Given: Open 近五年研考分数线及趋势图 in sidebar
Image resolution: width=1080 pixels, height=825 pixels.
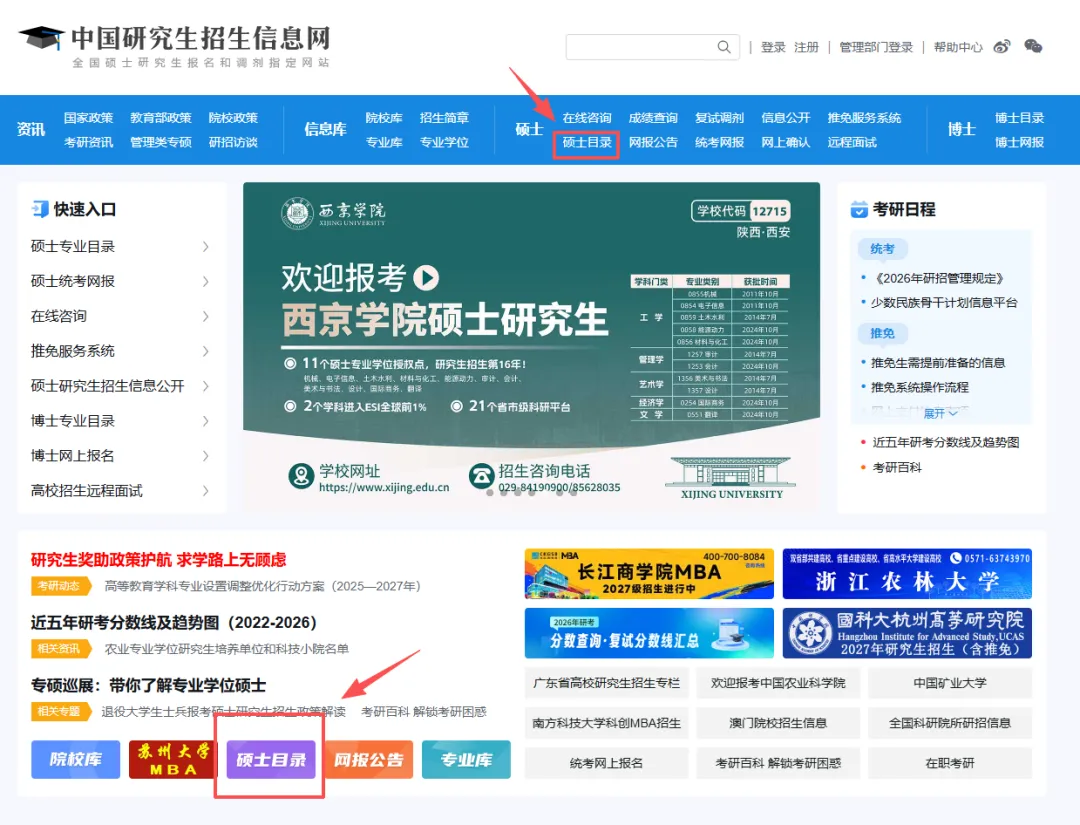Looking at the screenshot, I should [946, 442].
